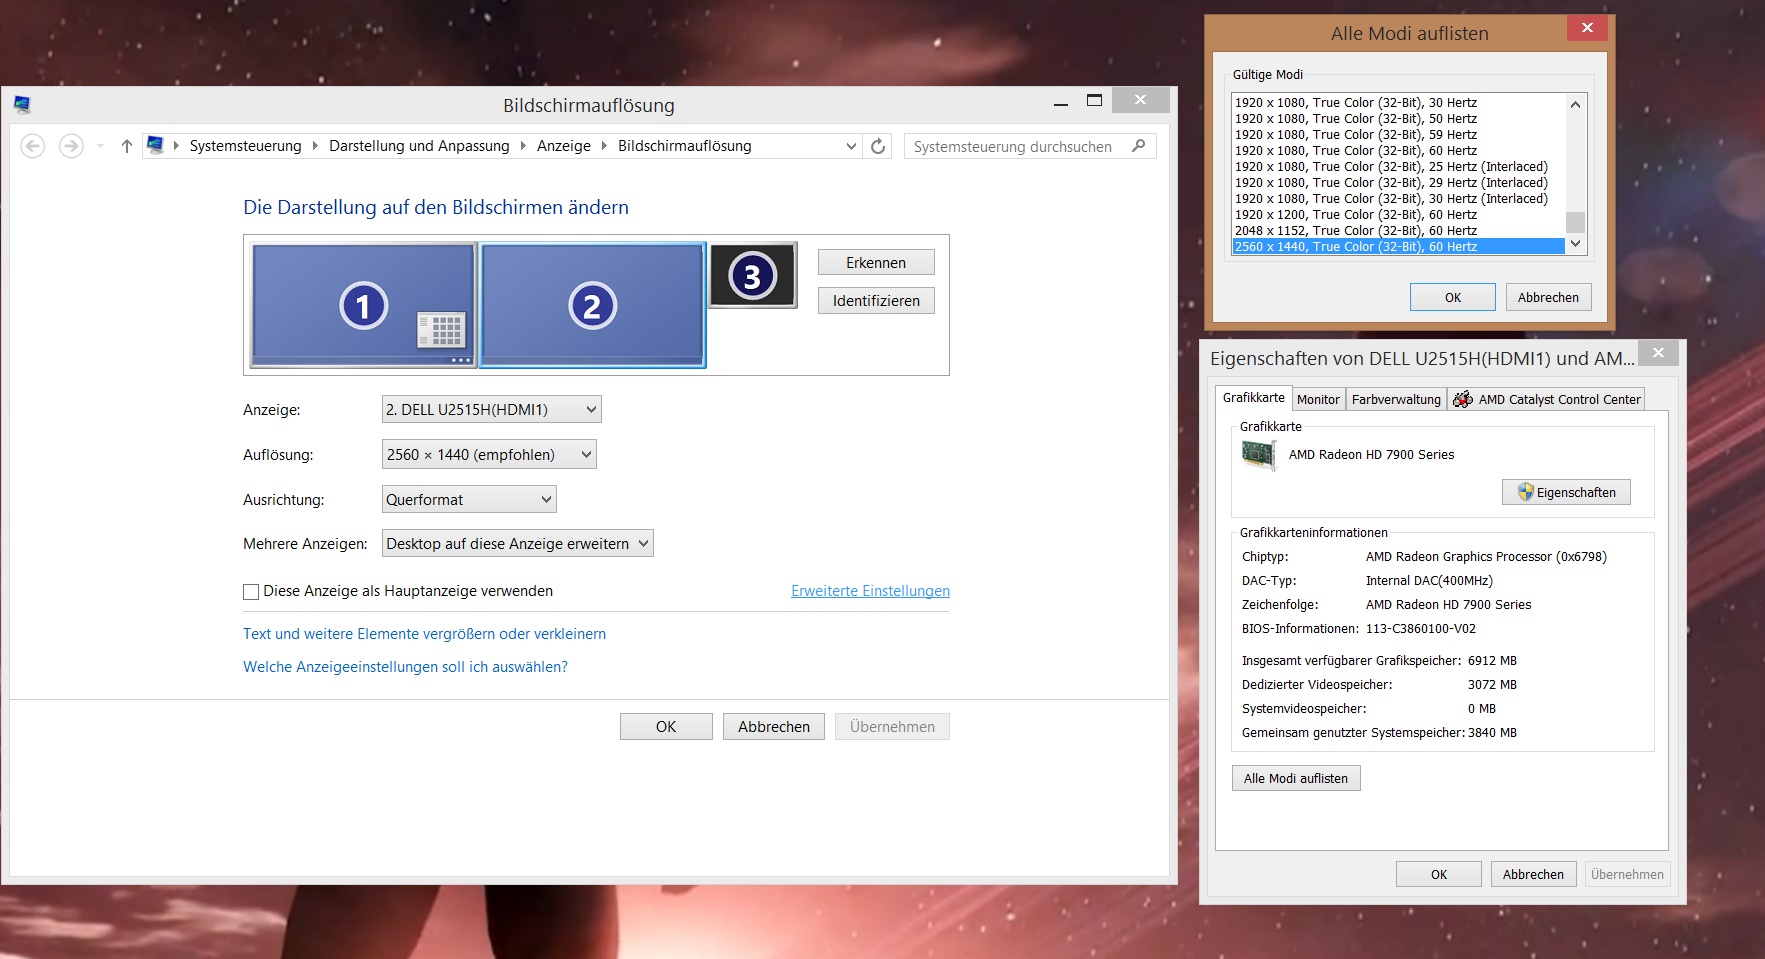
Task: Click the scrollbar down arrow in Gültige Modi list
Action: (x=1574, y=244)
